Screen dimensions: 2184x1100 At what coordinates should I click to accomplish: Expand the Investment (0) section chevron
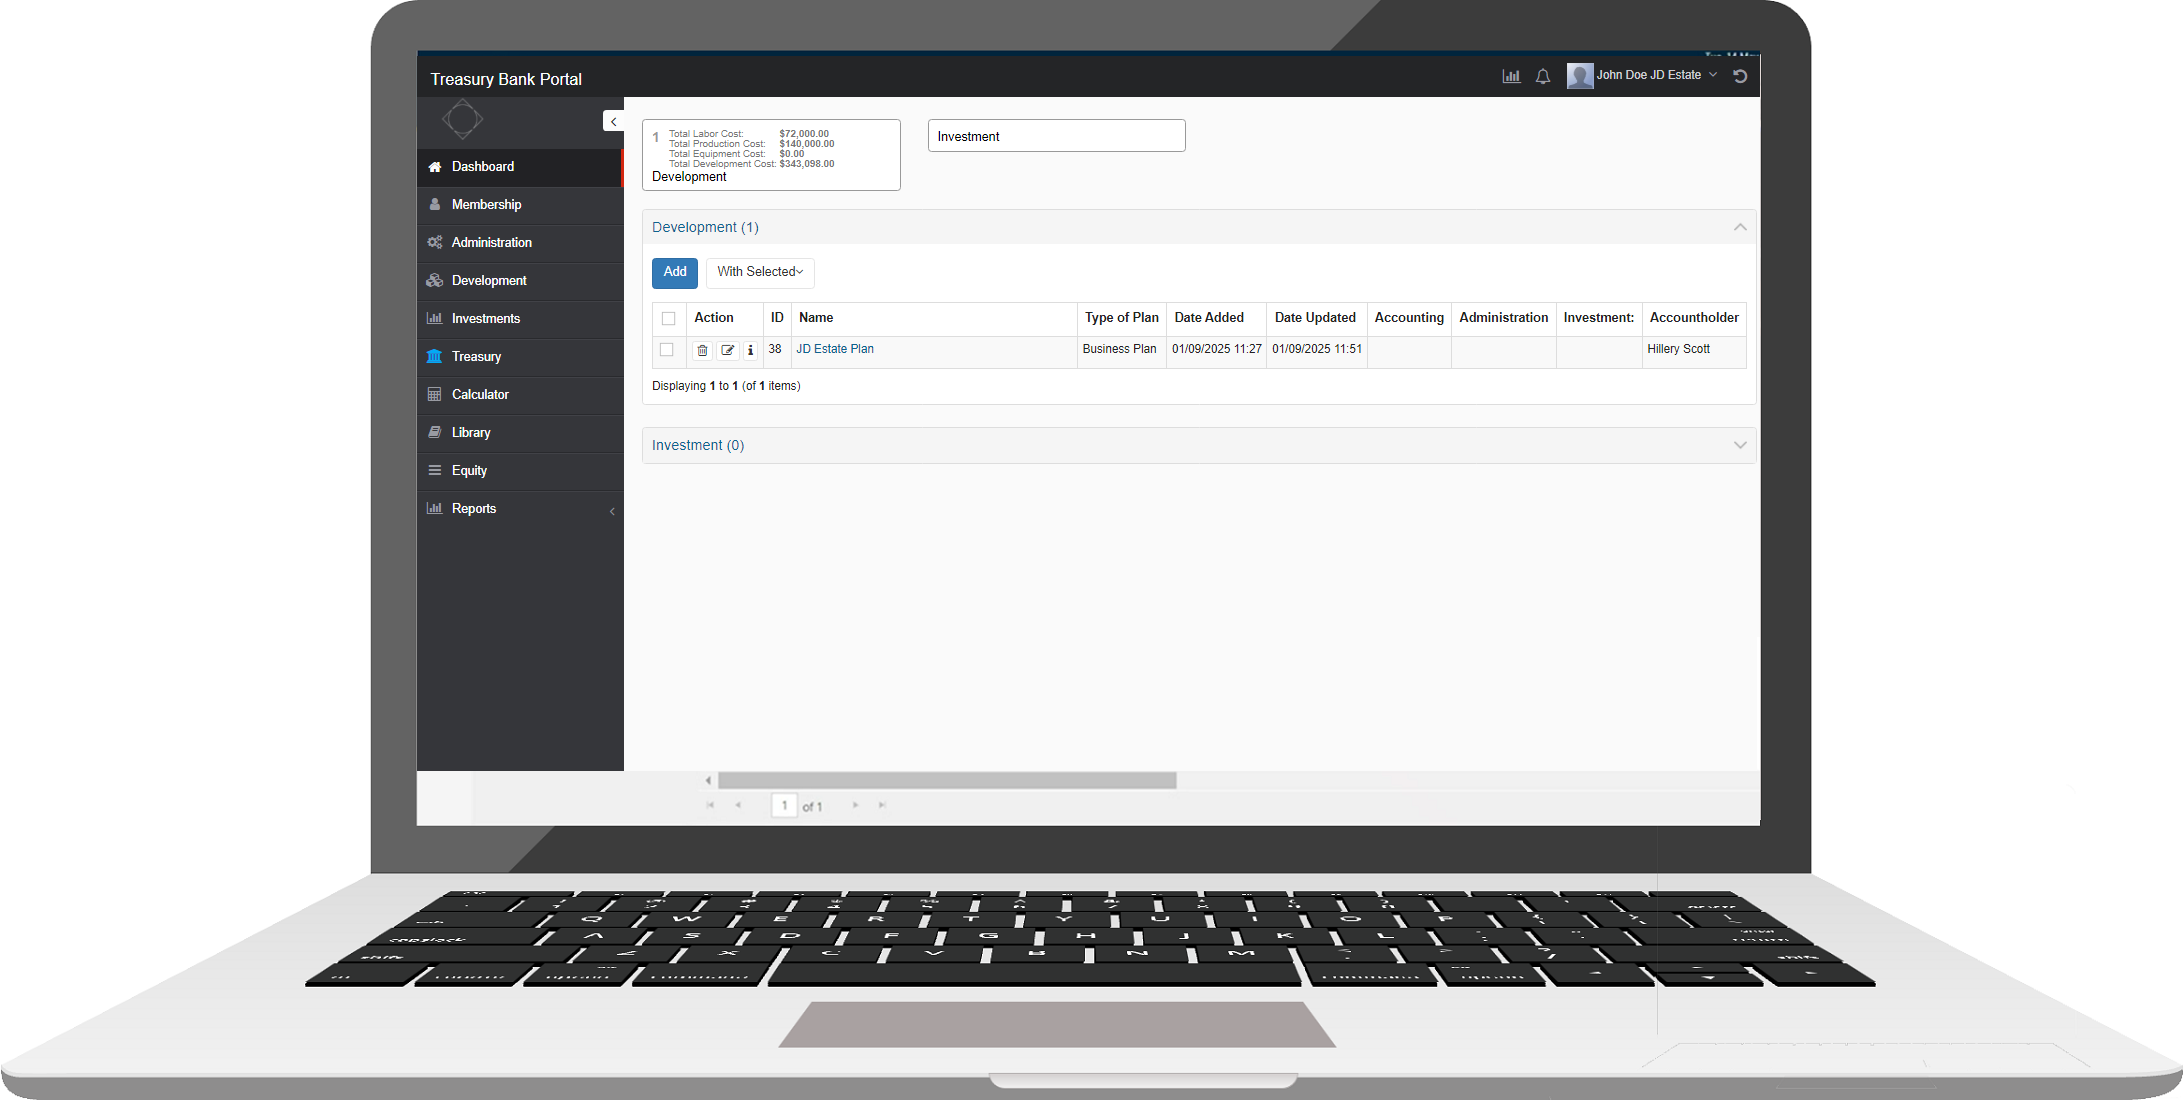pyautogui.click(x=1740, y=445)
